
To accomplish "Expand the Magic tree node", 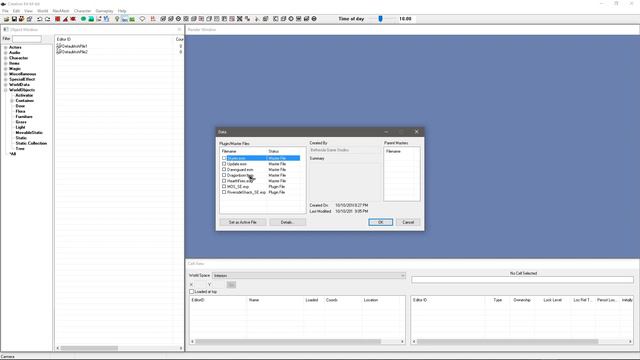I will 6,69.
